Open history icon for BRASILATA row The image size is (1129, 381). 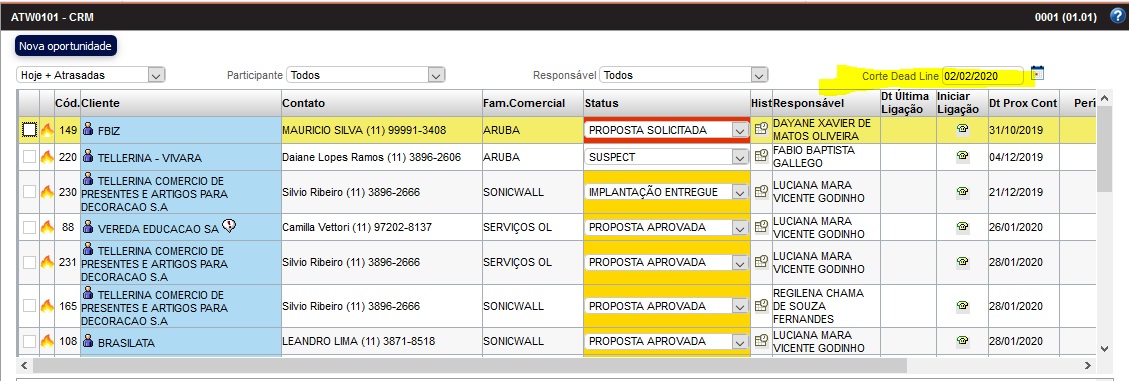pos(761,341)
